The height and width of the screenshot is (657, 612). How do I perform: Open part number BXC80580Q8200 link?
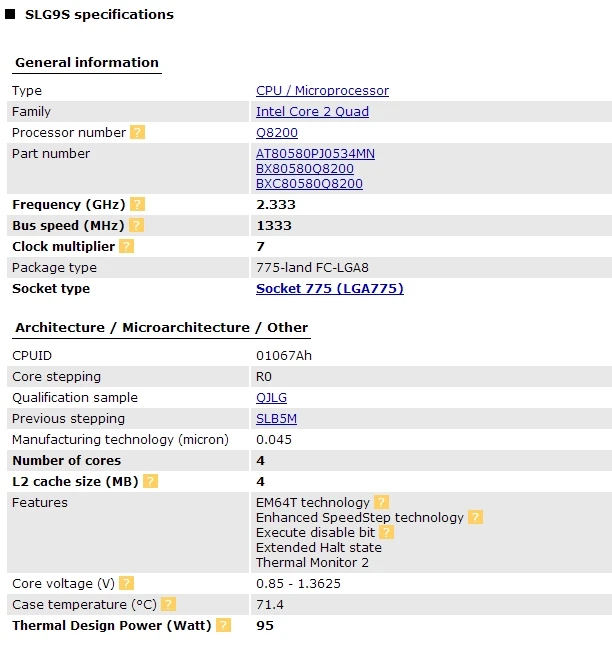(x=309, y=184)
